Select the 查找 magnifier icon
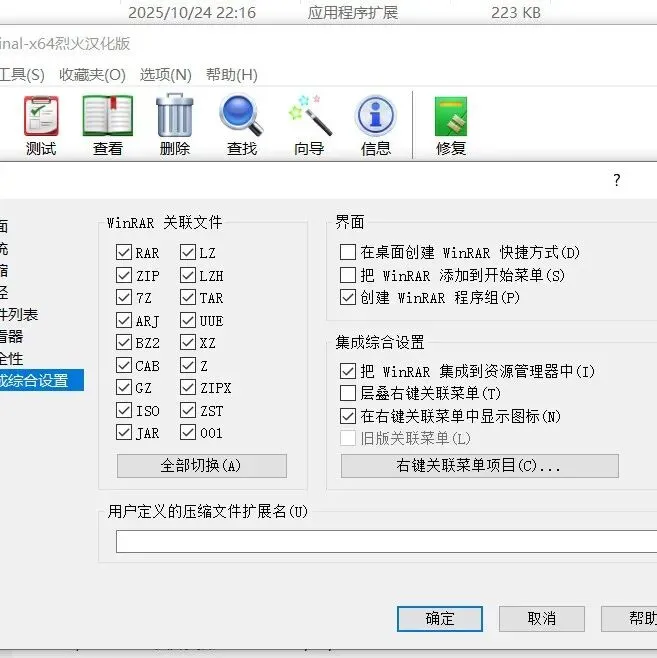The width and height of the screenshot is (657, 658). [x=241, y=115]
